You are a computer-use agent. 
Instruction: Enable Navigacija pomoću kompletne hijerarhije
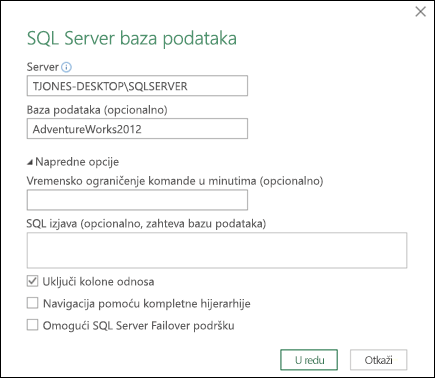(x=32, y=303)
